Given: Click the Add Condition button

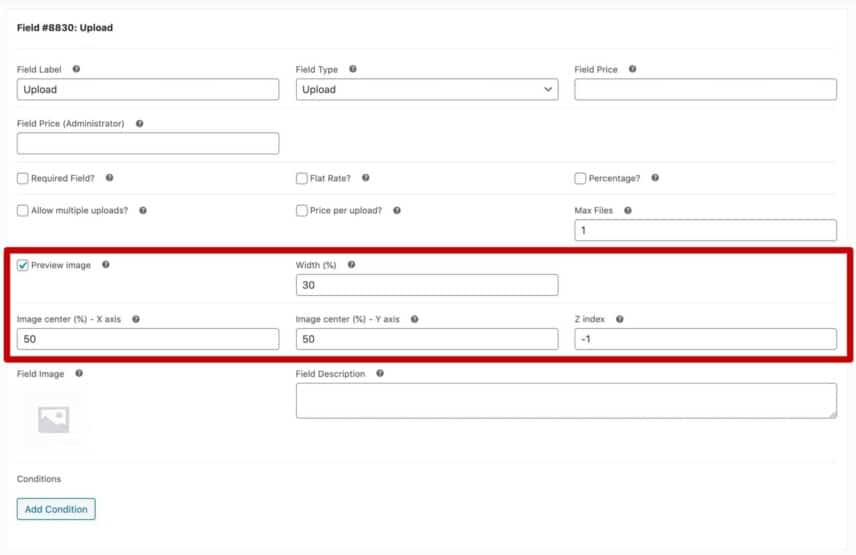Looking at the screenshot, I should tap(56, 509).
